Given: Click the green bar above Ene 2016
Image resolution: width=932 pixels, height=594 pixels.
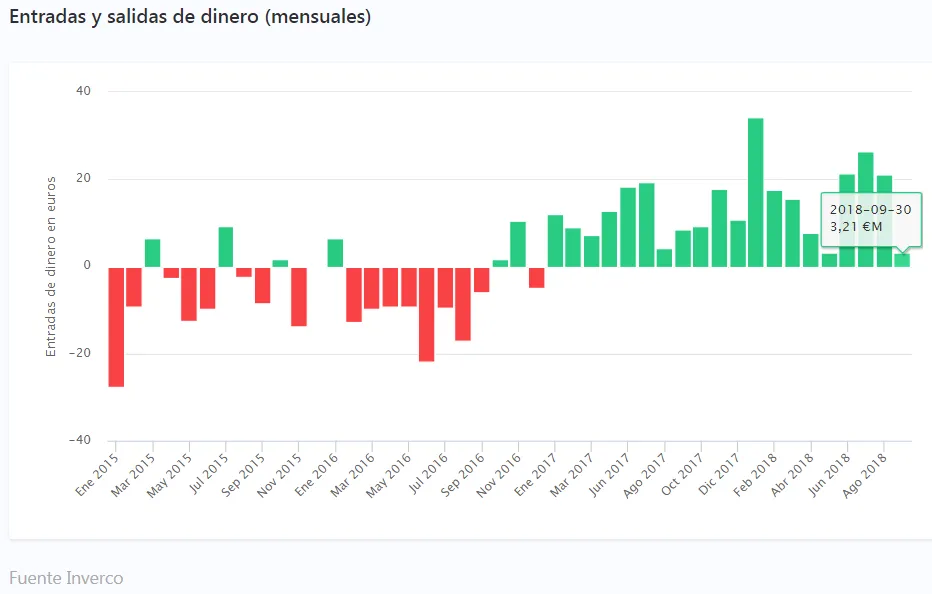Looking at the screenshot, I should (x=335, y=253).
